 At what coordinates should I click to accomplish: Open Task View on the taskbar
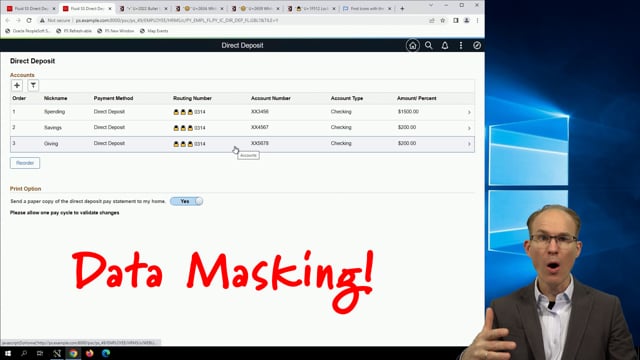40,353
